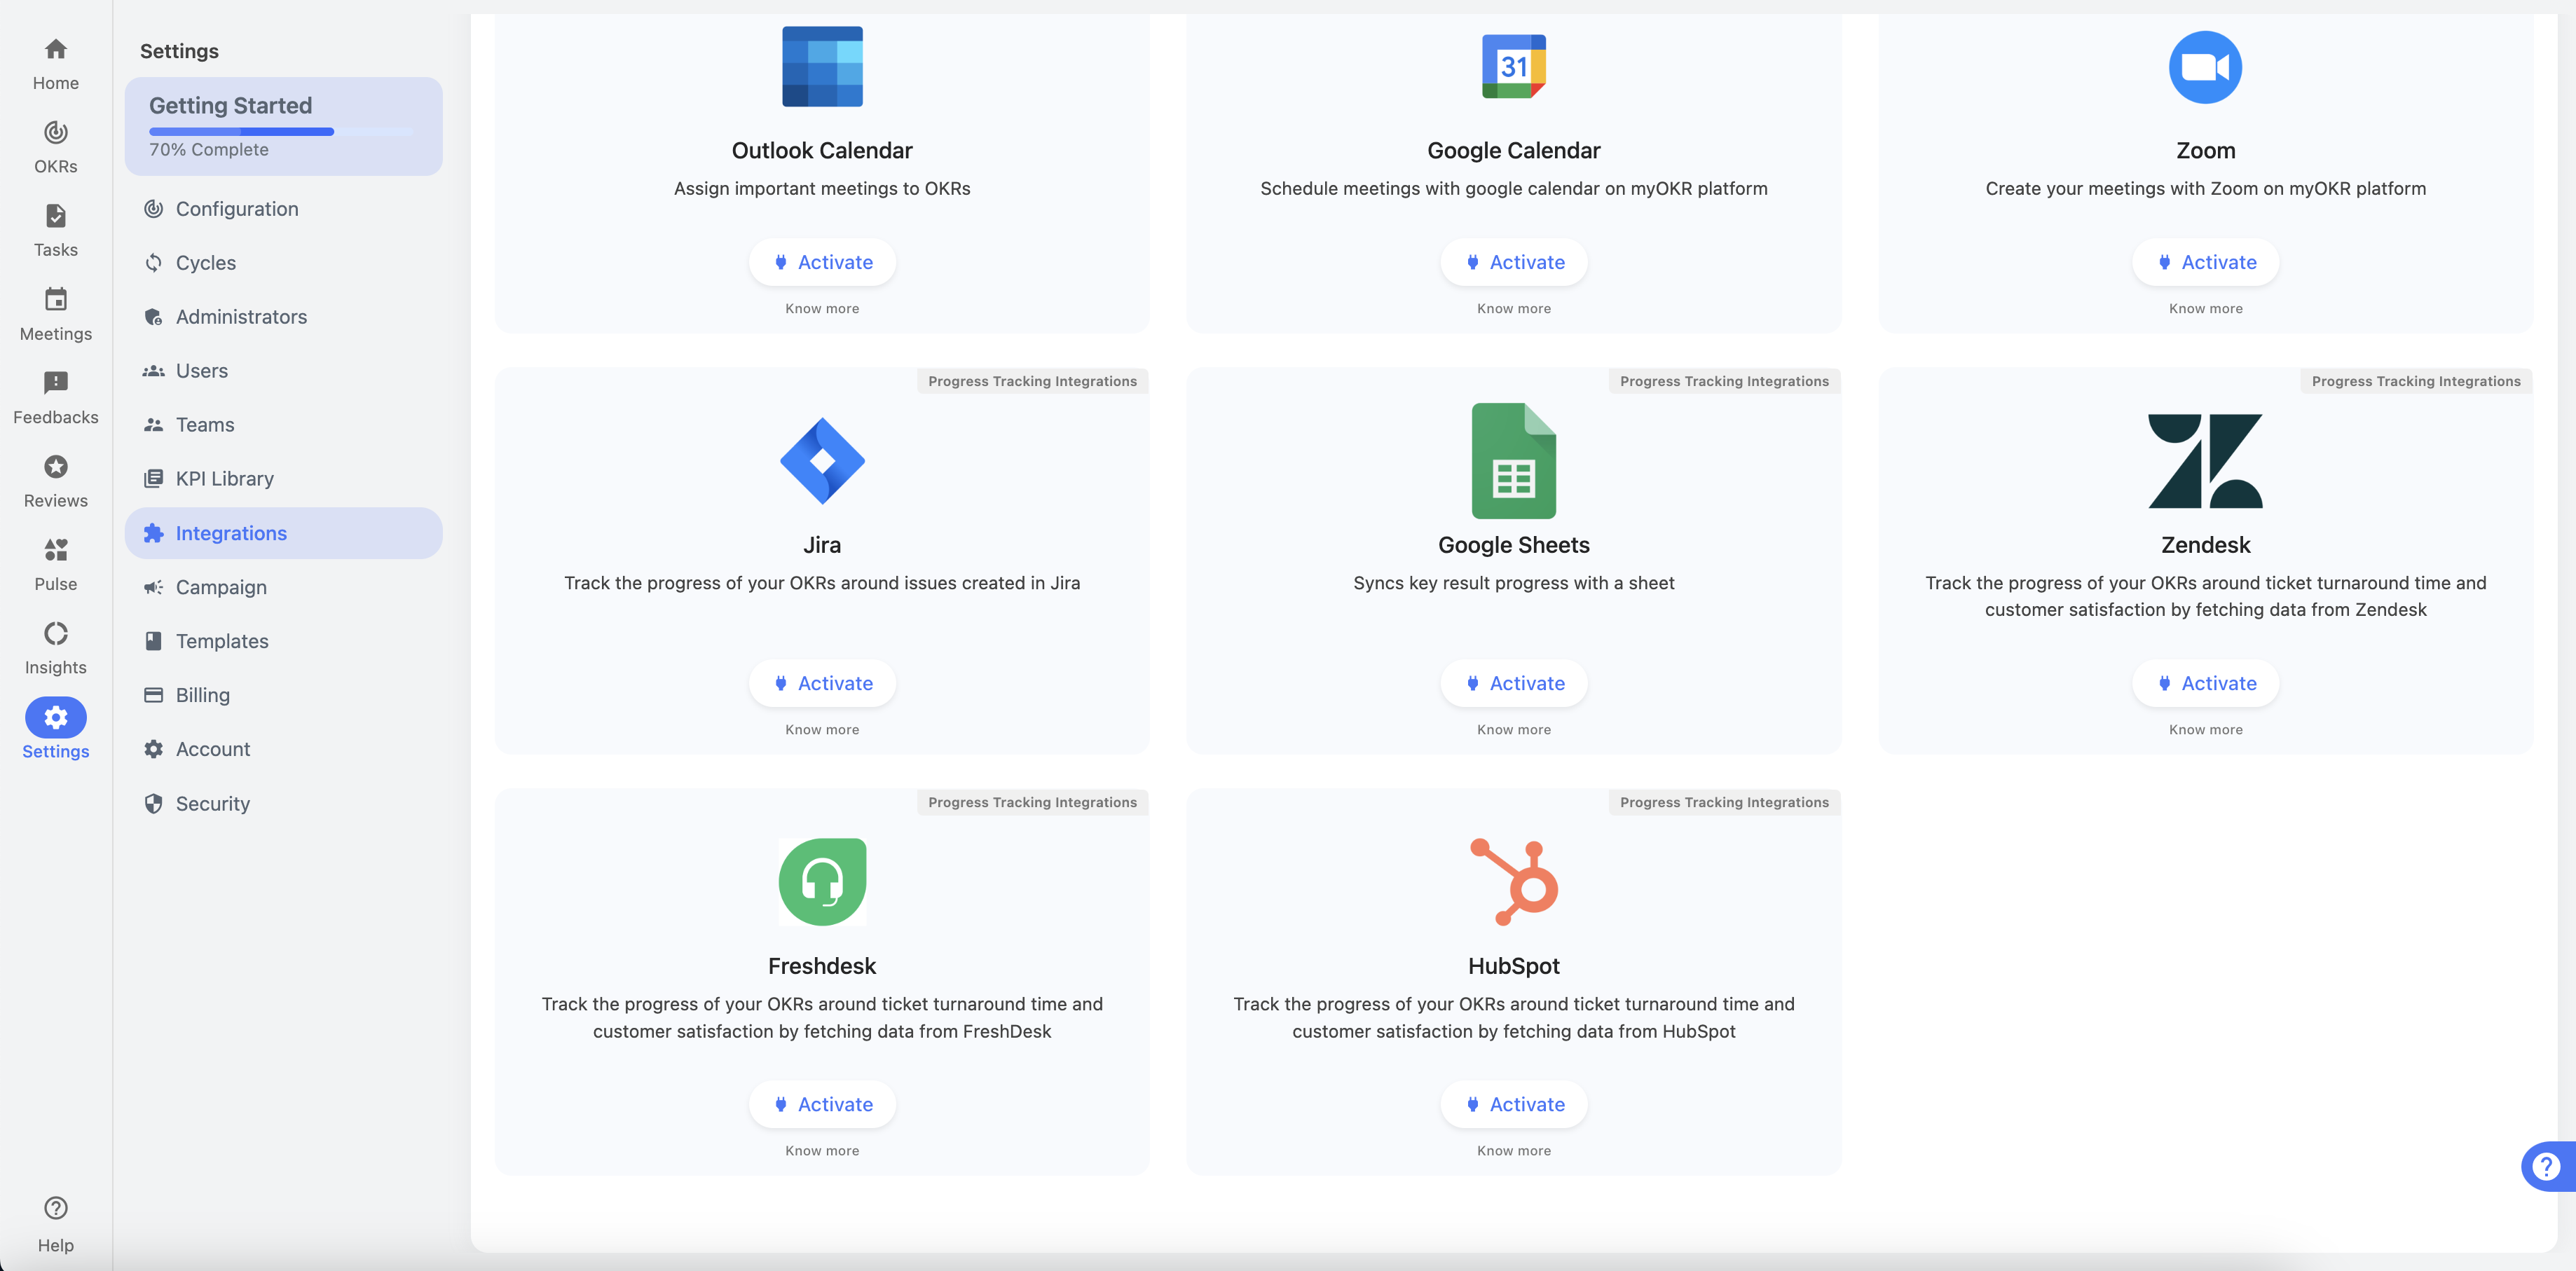Click Know more under Zoom
Viewport: 2576px width, 1271px height.
click(2205, 309)
